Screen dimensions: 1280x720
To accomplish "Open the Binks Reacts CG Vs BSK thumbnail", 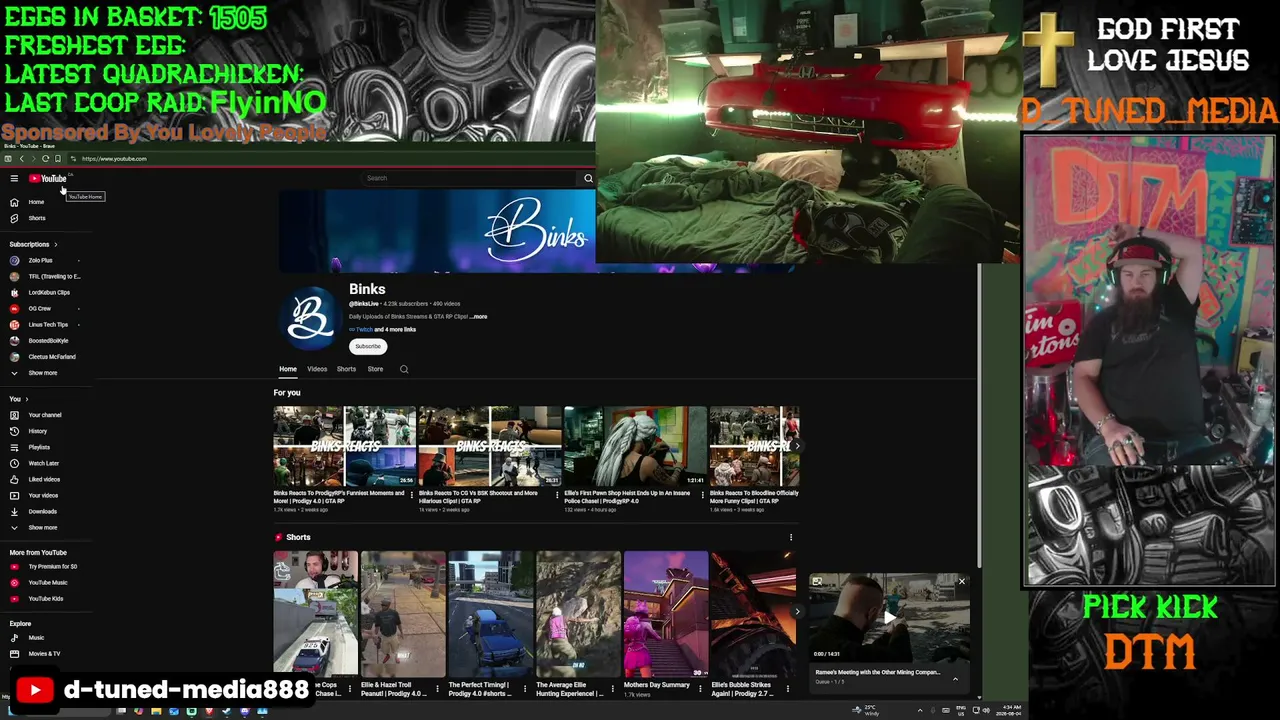I will pos(490,446).
